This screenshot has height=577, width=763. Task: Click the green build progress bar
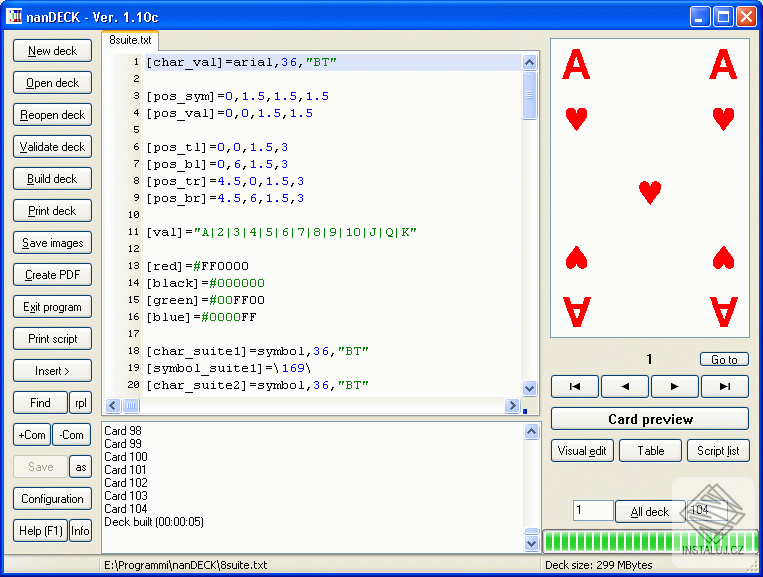(x=650, y=541)
